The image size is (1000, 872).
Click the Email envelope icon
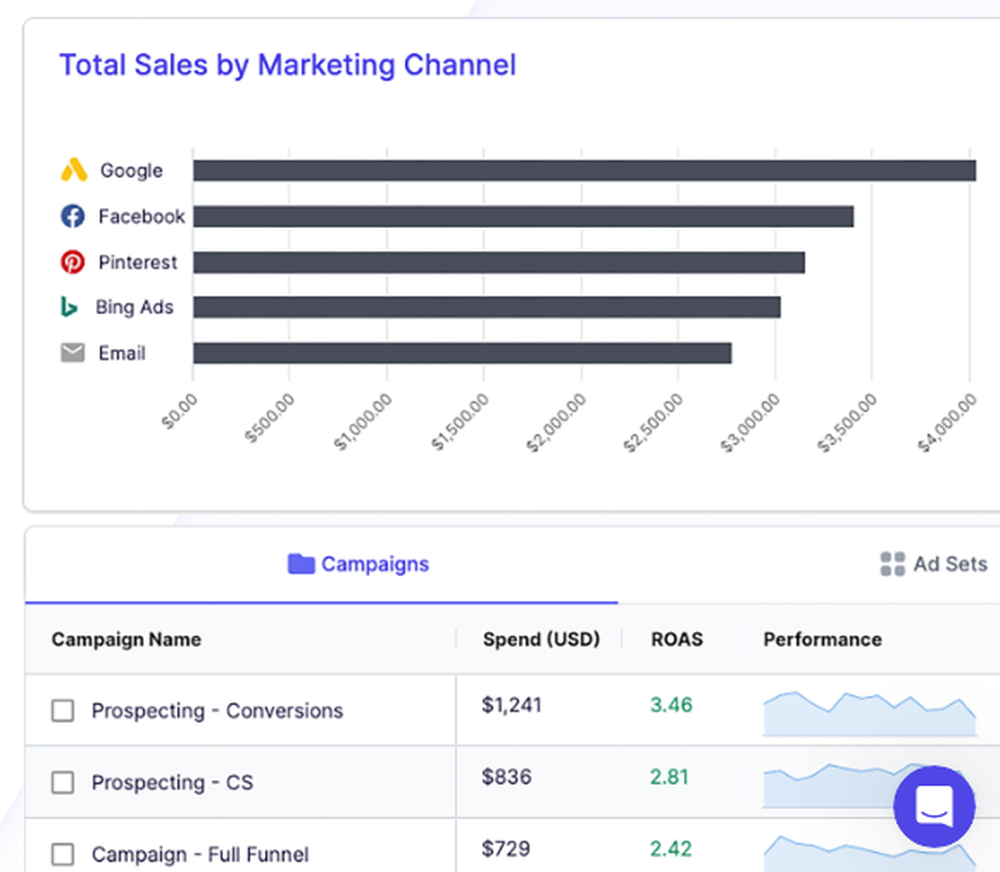[x=73, y=353]
